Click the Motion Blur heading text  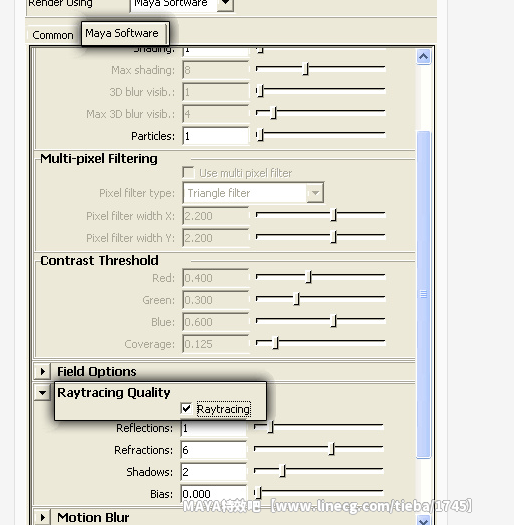click(x=93, y=518)
